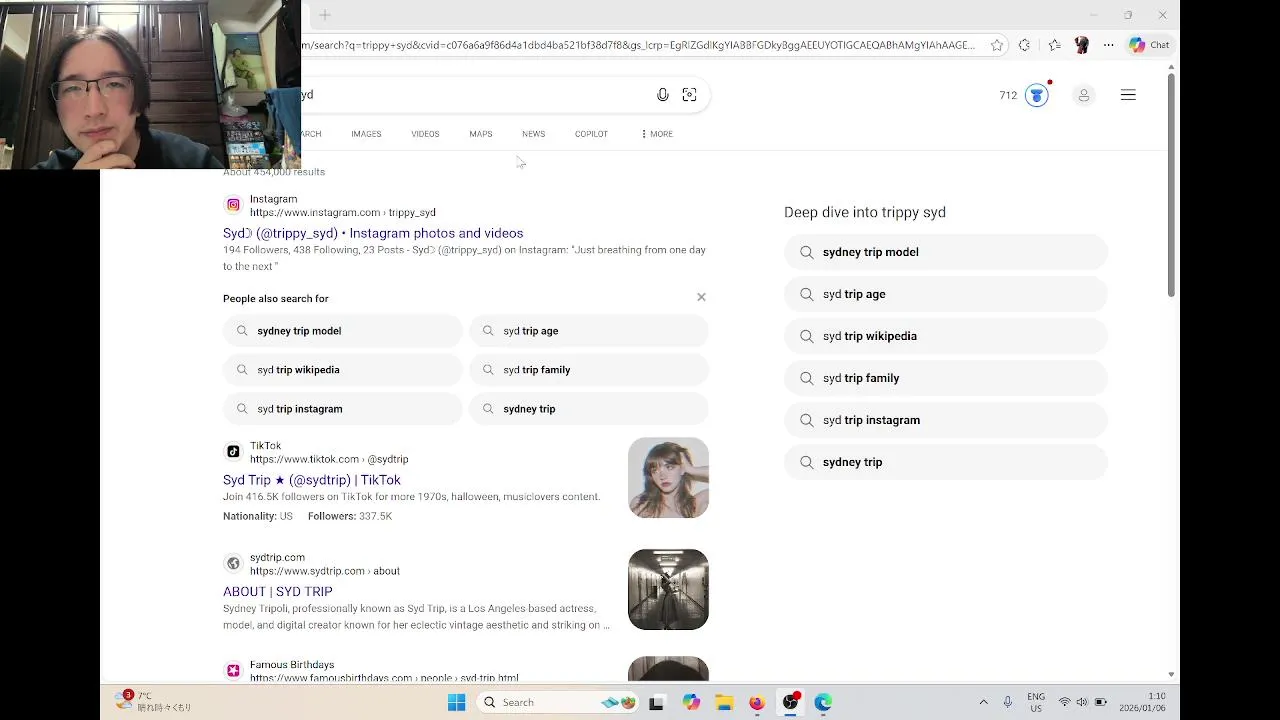The image size is (1280, 720).
Task: Search 'syd trip family' in People also search
Action: (x=589, y=370)
